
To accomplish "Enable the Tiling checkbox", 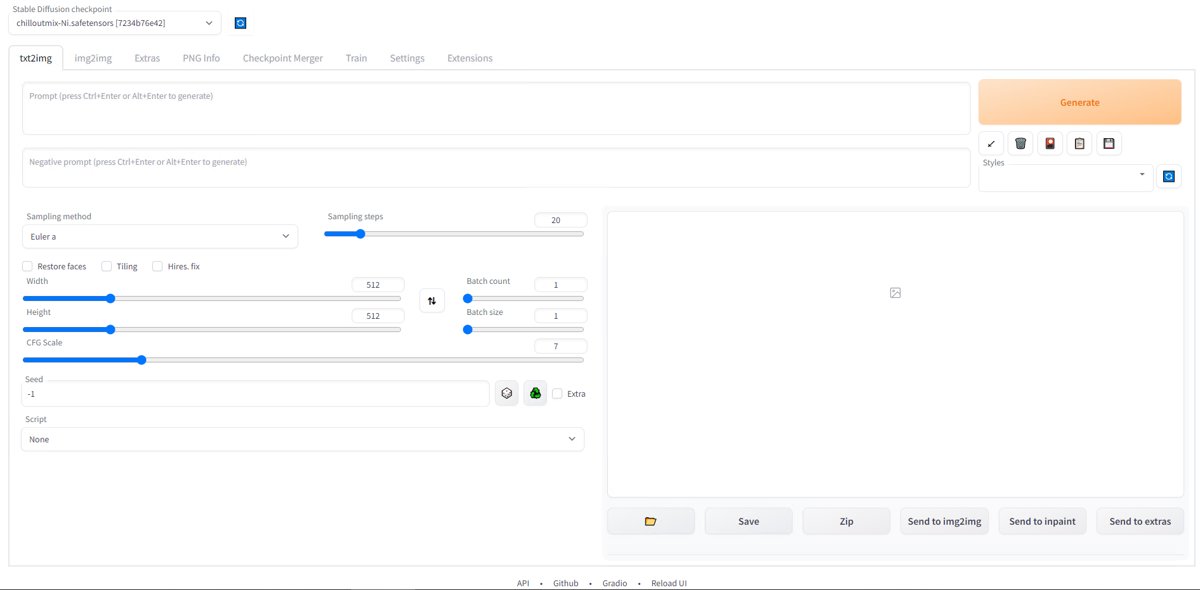I will pyautogui.click(x=106, y=266).
